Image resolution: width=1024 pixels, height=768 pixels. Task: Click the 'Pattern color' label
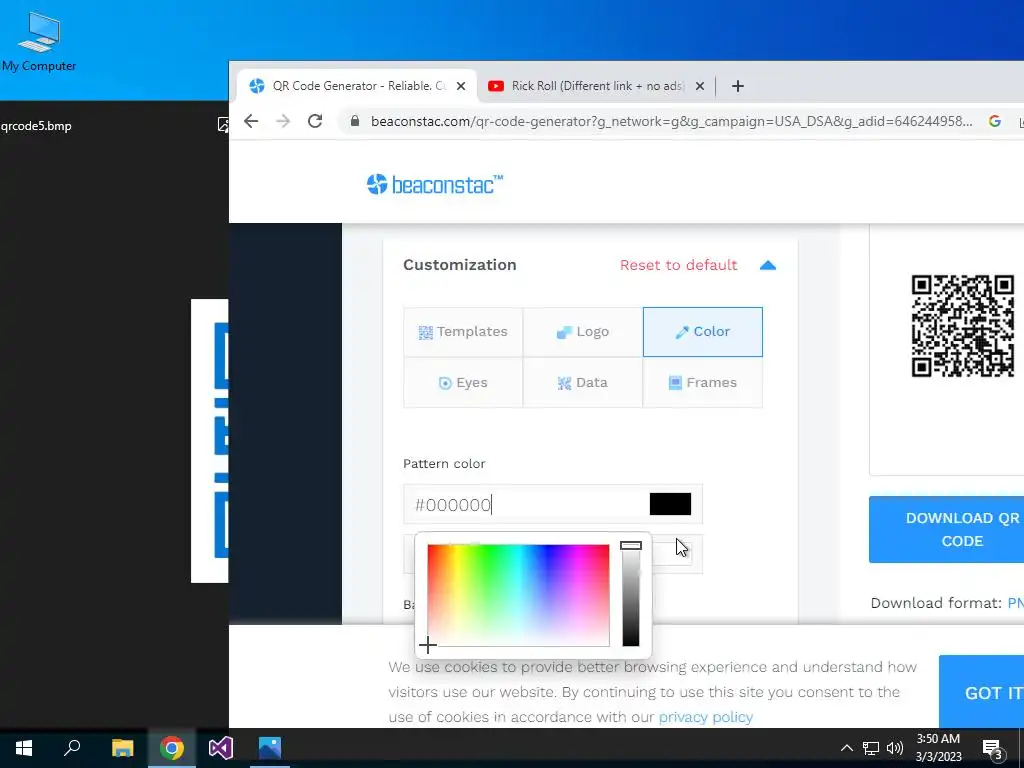point(444,464)
